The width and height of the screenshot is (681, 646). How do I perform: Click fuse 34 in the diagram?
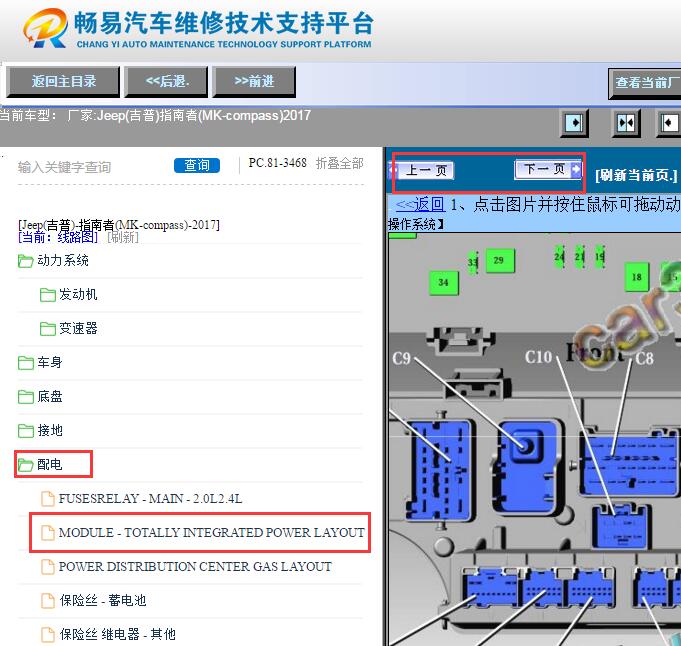443,283
